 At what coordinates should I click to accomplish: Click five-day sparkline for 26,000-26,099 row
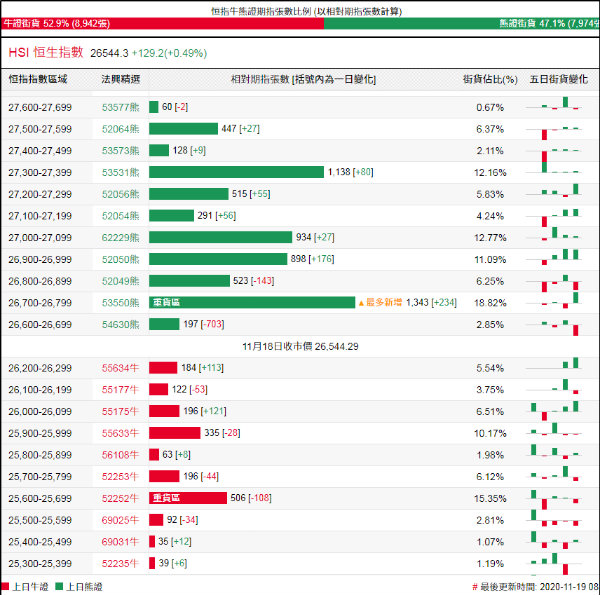point(554,411)
